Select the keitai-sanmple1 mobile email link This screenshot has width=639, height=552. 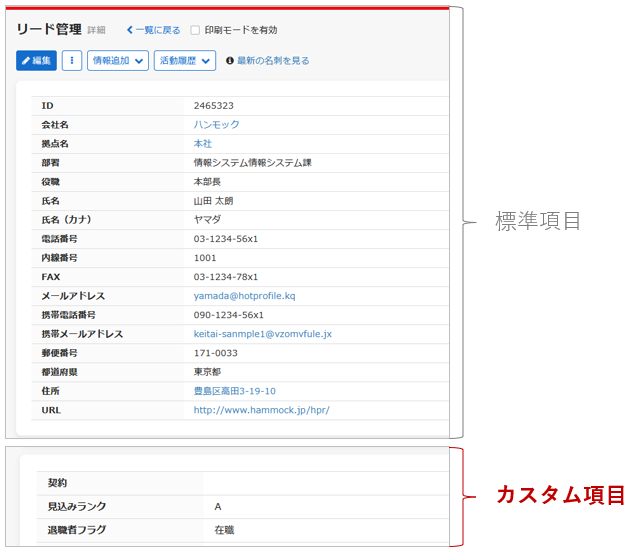pos(262,334)
